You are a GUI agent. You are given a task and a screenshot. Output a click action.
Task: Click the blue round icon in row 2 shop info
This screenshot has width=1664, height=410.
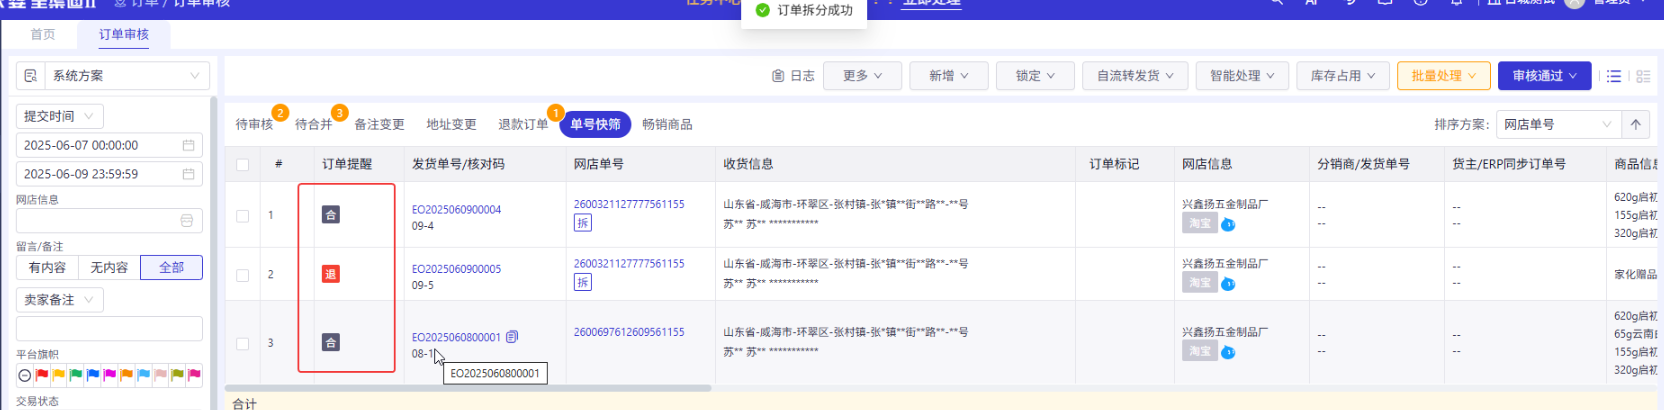click(x=1228, y=284)
